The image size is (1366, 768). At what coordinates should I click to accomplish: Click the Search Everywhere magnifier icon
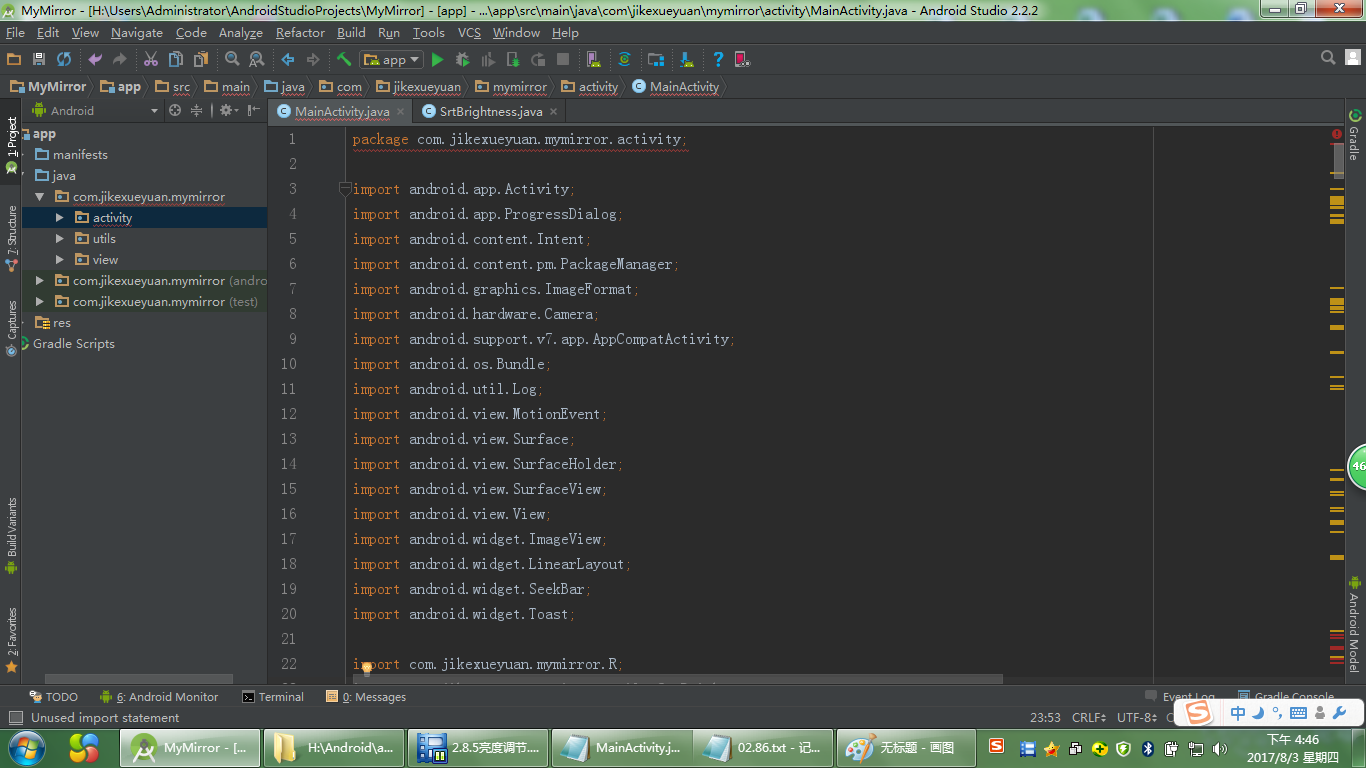coord(1328,58)
